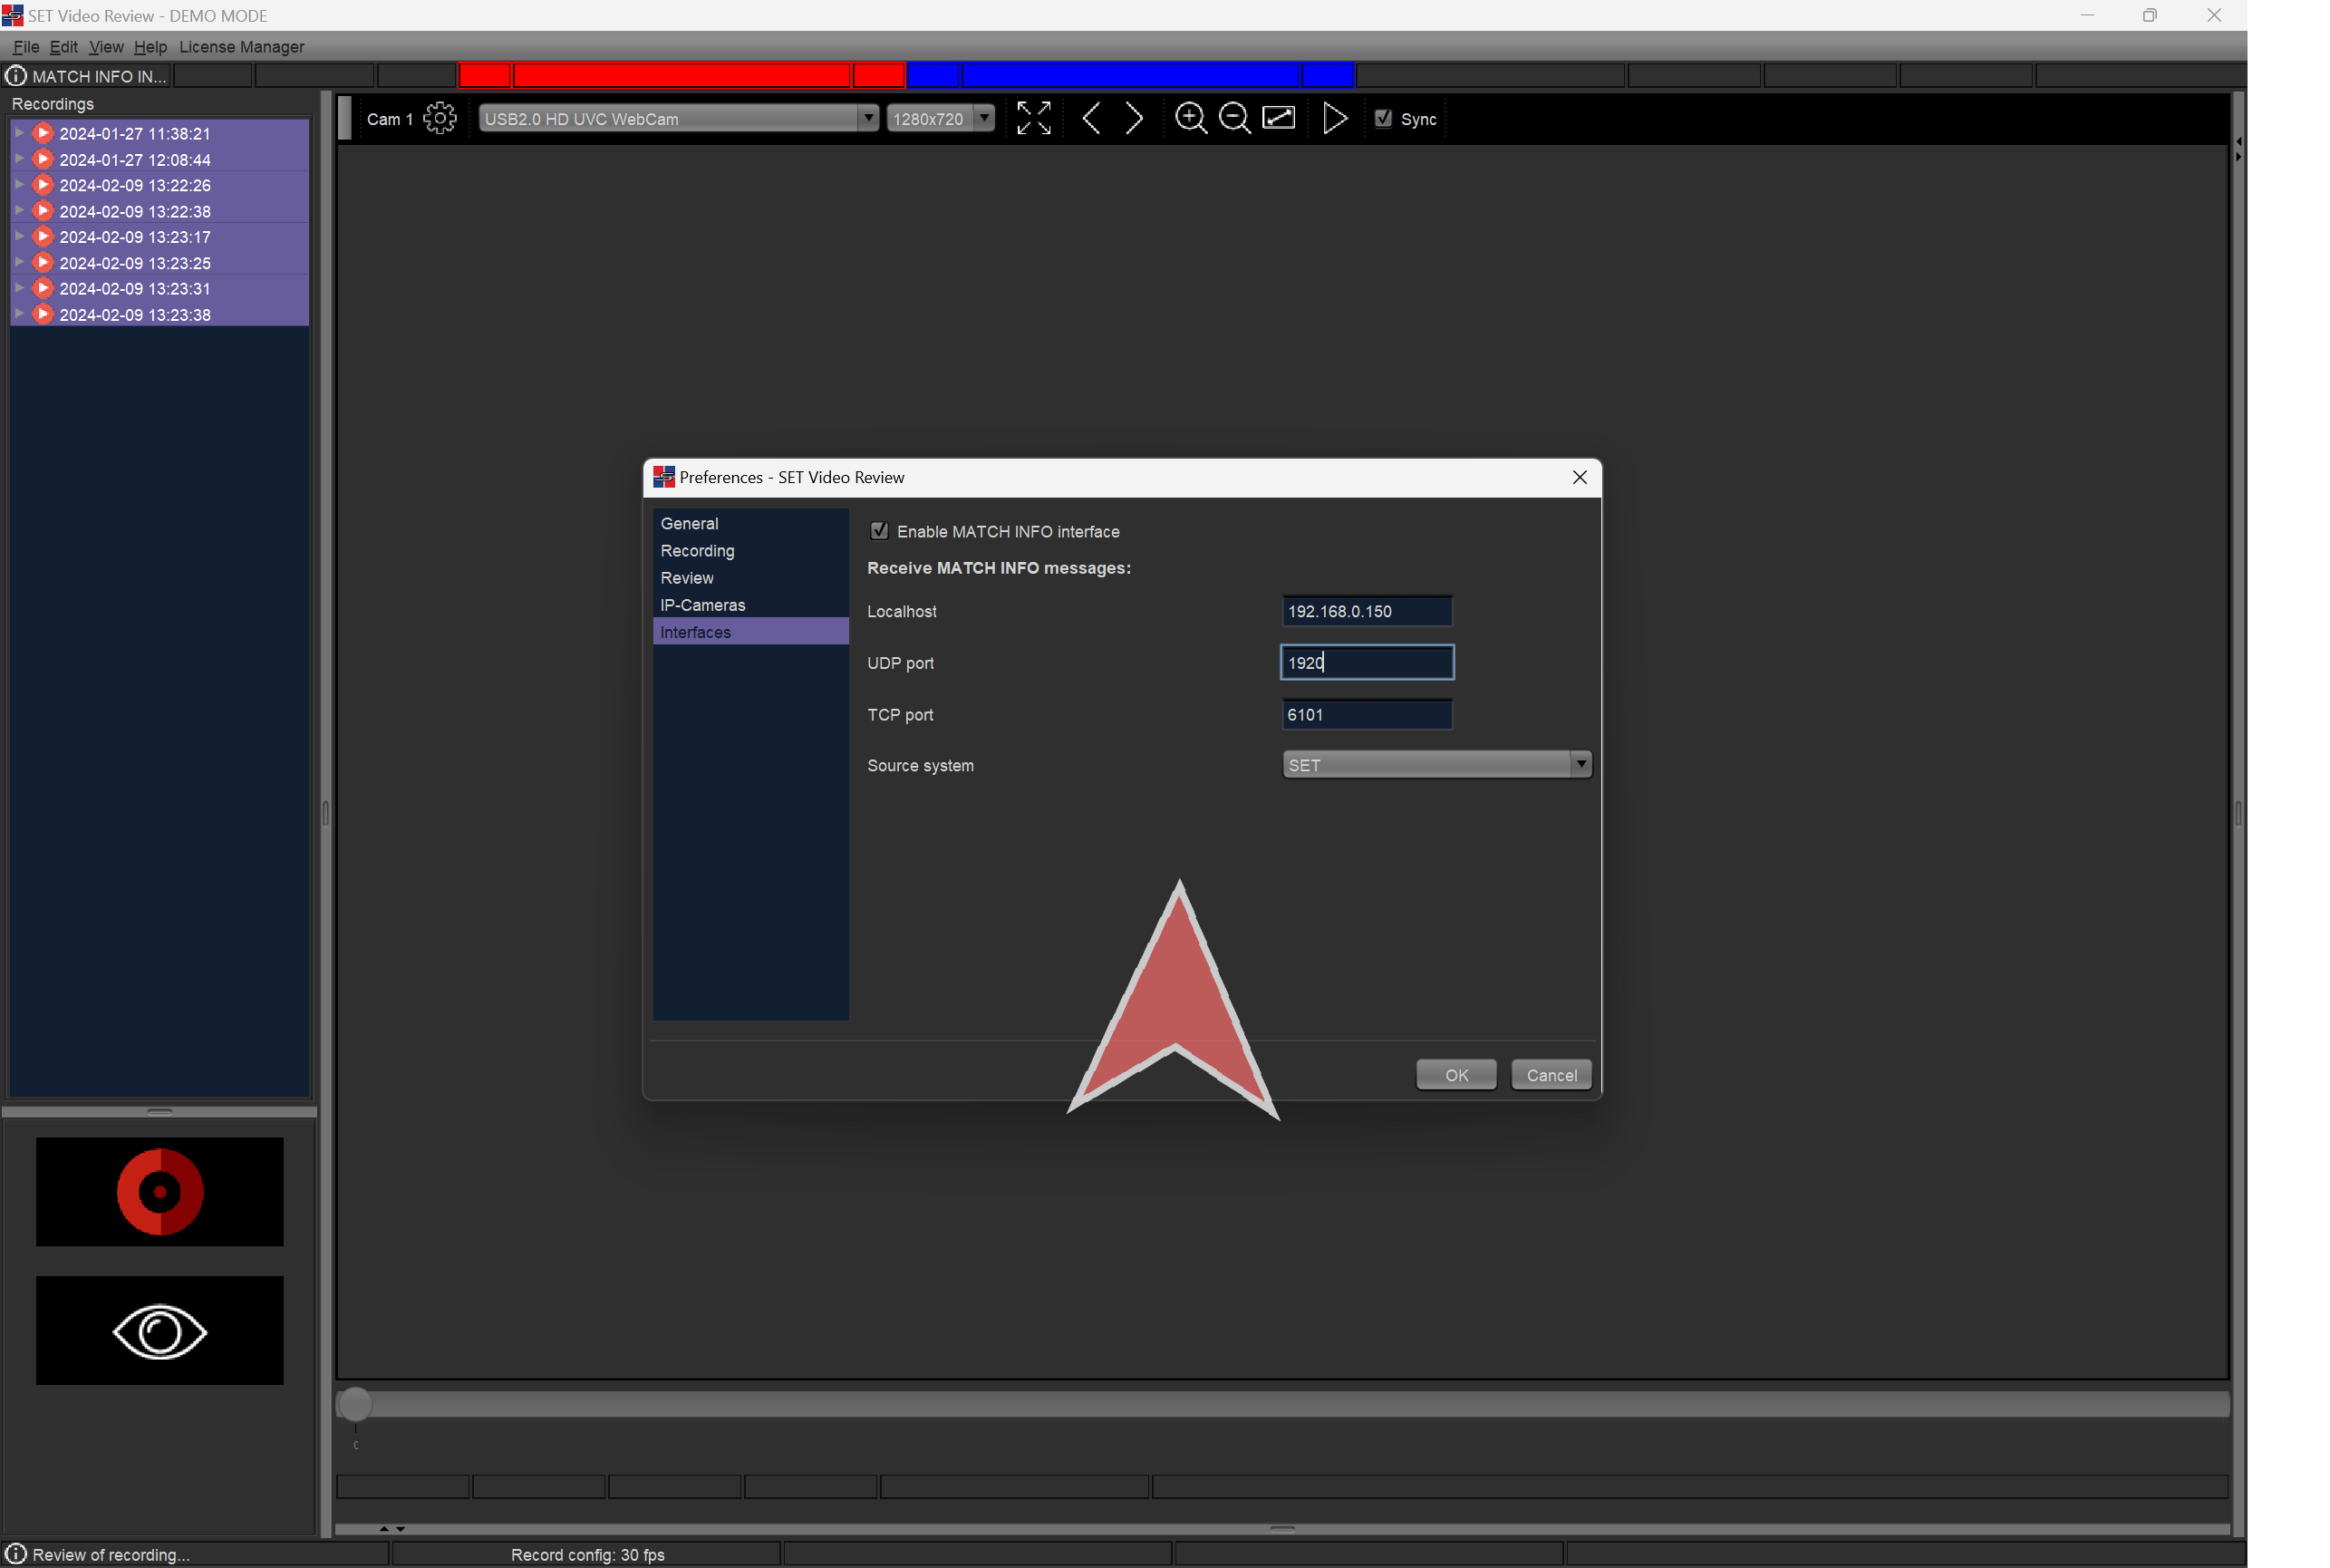Click the zoom out magnifier icon

coord(1234,118)
